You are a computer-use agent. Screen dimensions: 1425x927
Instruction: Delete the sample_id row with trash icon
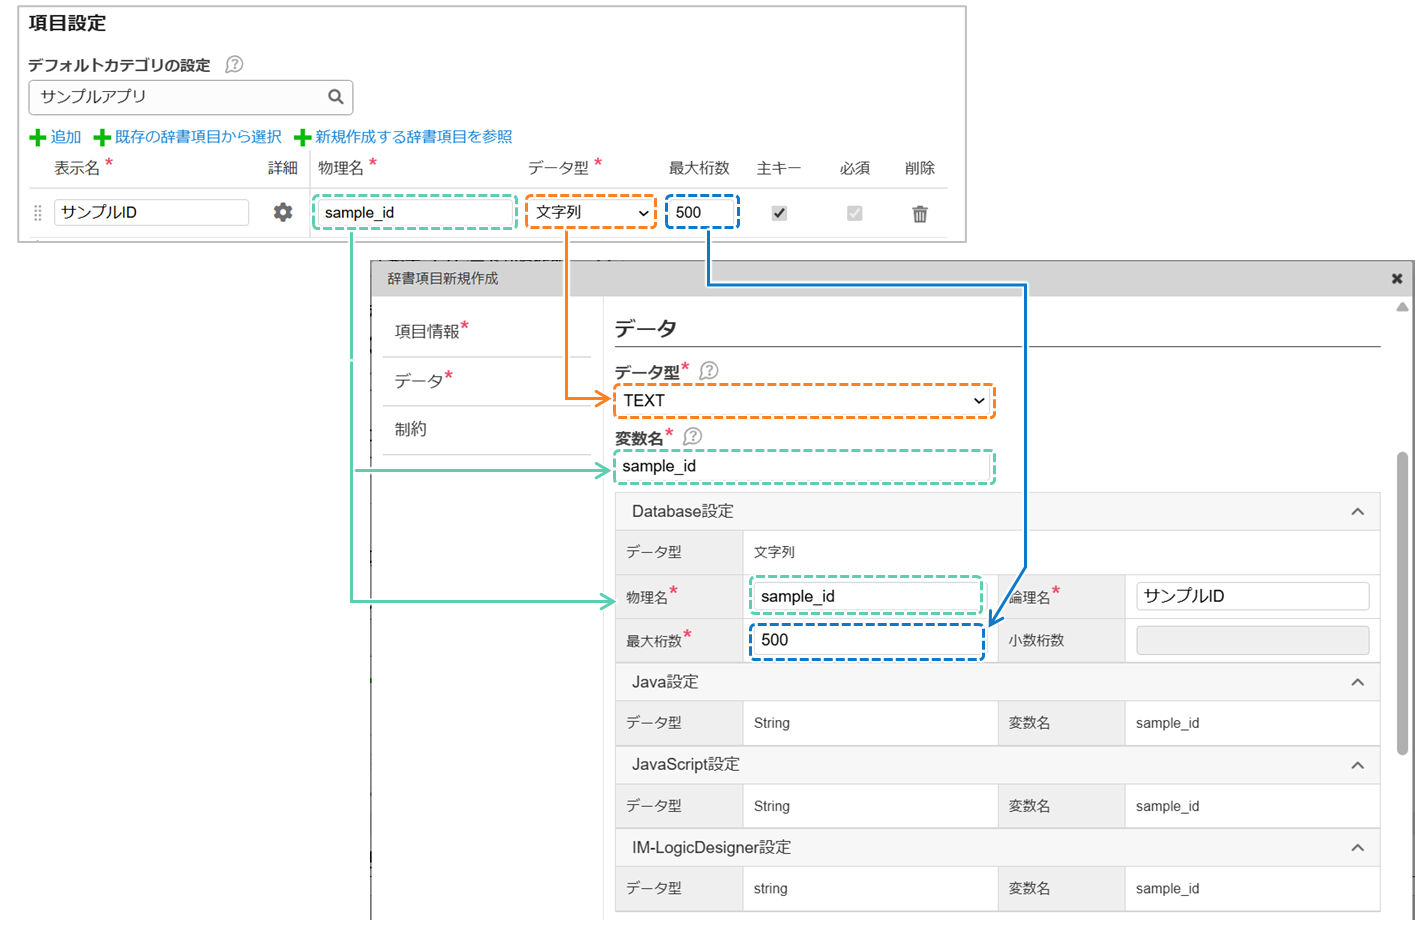coord(919,213)
